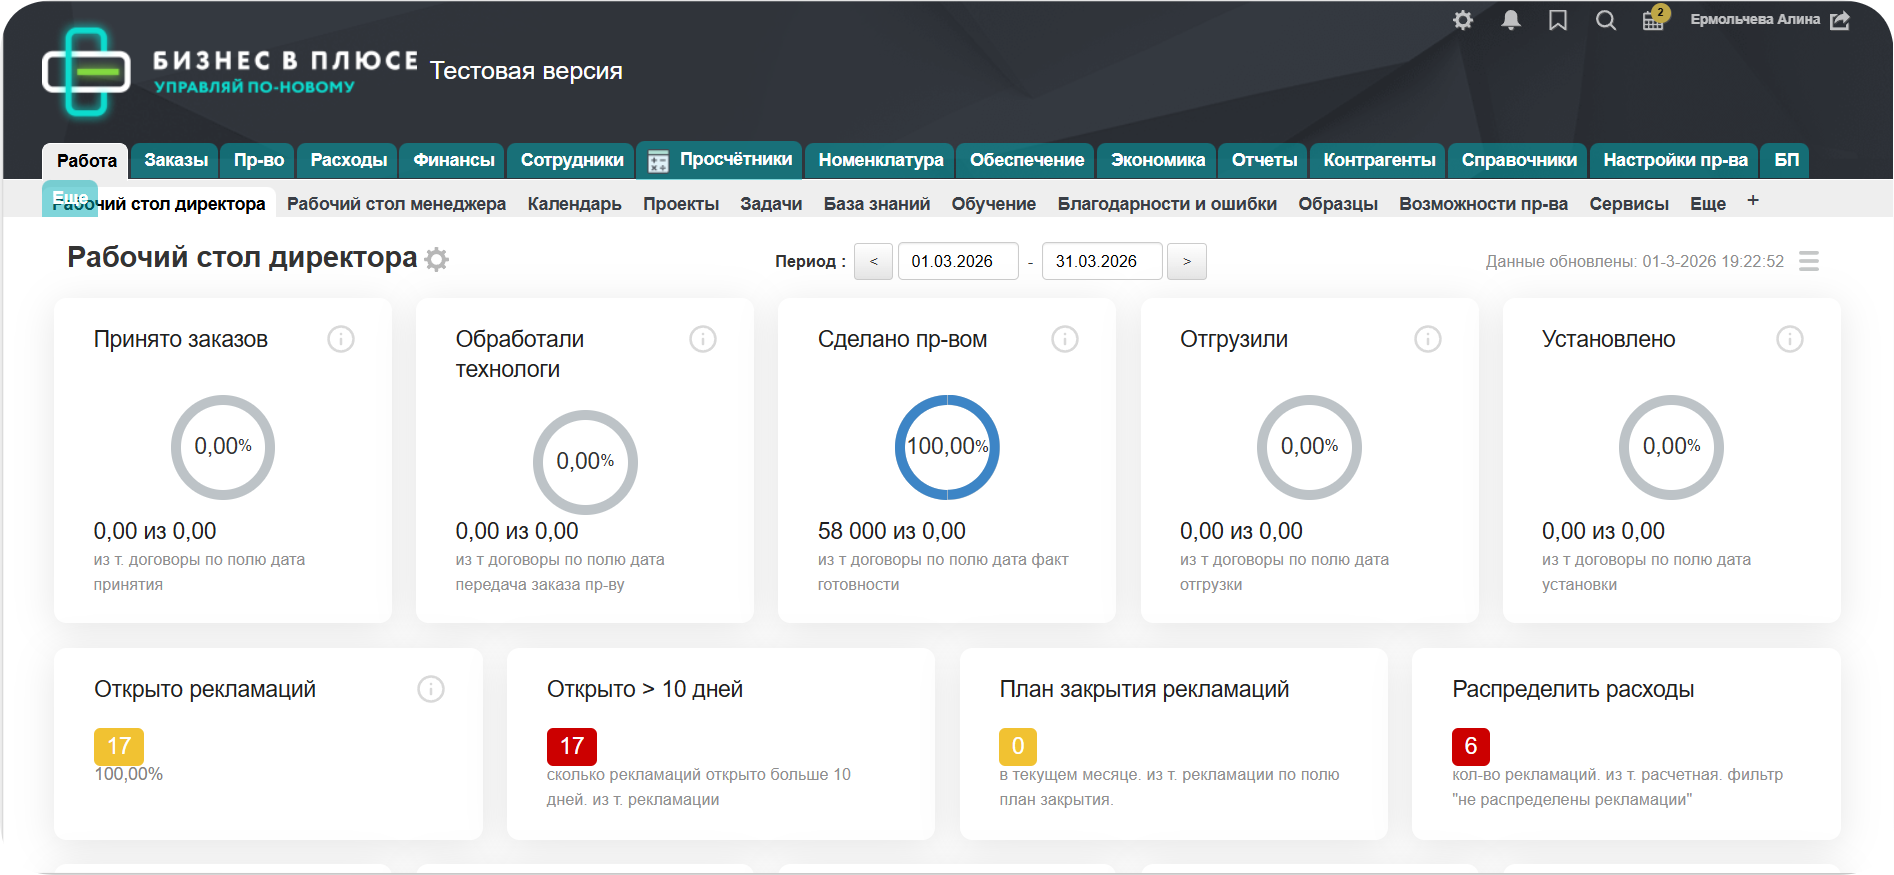This screenshot has height=875, width=1894.
Task: Click the 100,00% progress ring in Сделано пр-вом
Action: (x=947, y=447)
